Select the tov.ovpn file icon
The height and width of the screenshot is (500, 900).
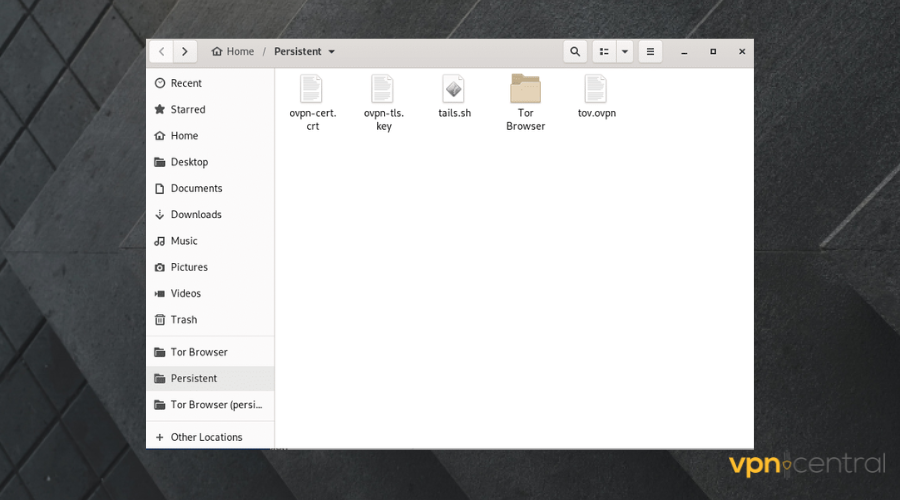pos(596,89)
